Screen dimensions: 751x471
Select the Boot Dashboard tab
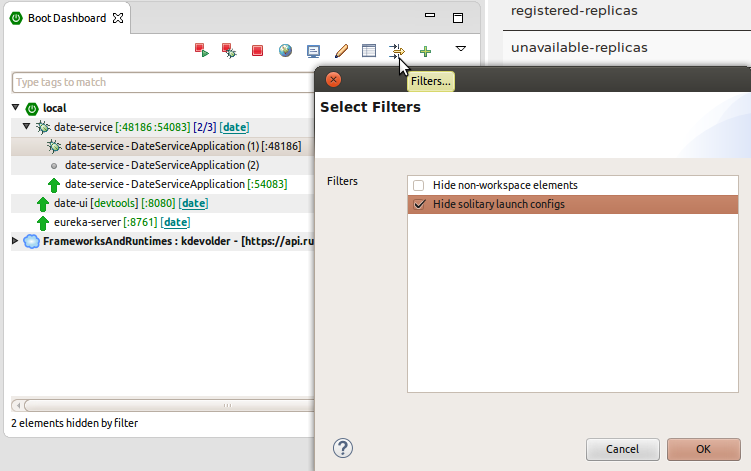[x=66, y=18]
